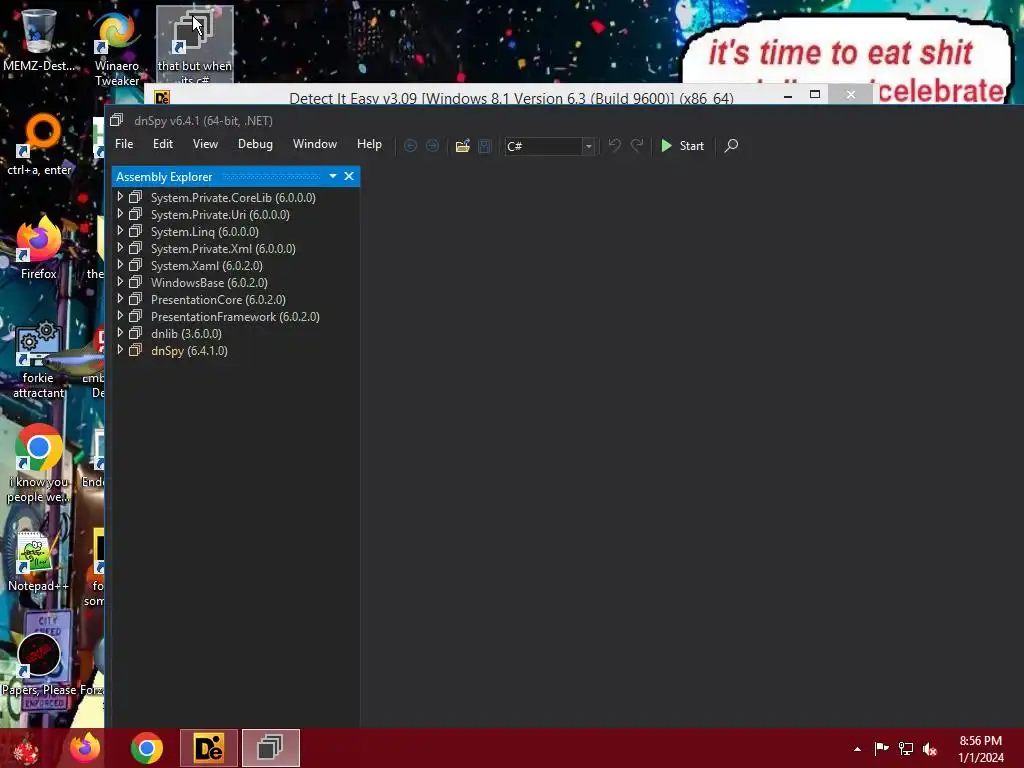Viewport: 1024px width, 768px height.
Task: Select MEMZ-Dest Recycle Bin desktop icon
Action: (39, 39)
